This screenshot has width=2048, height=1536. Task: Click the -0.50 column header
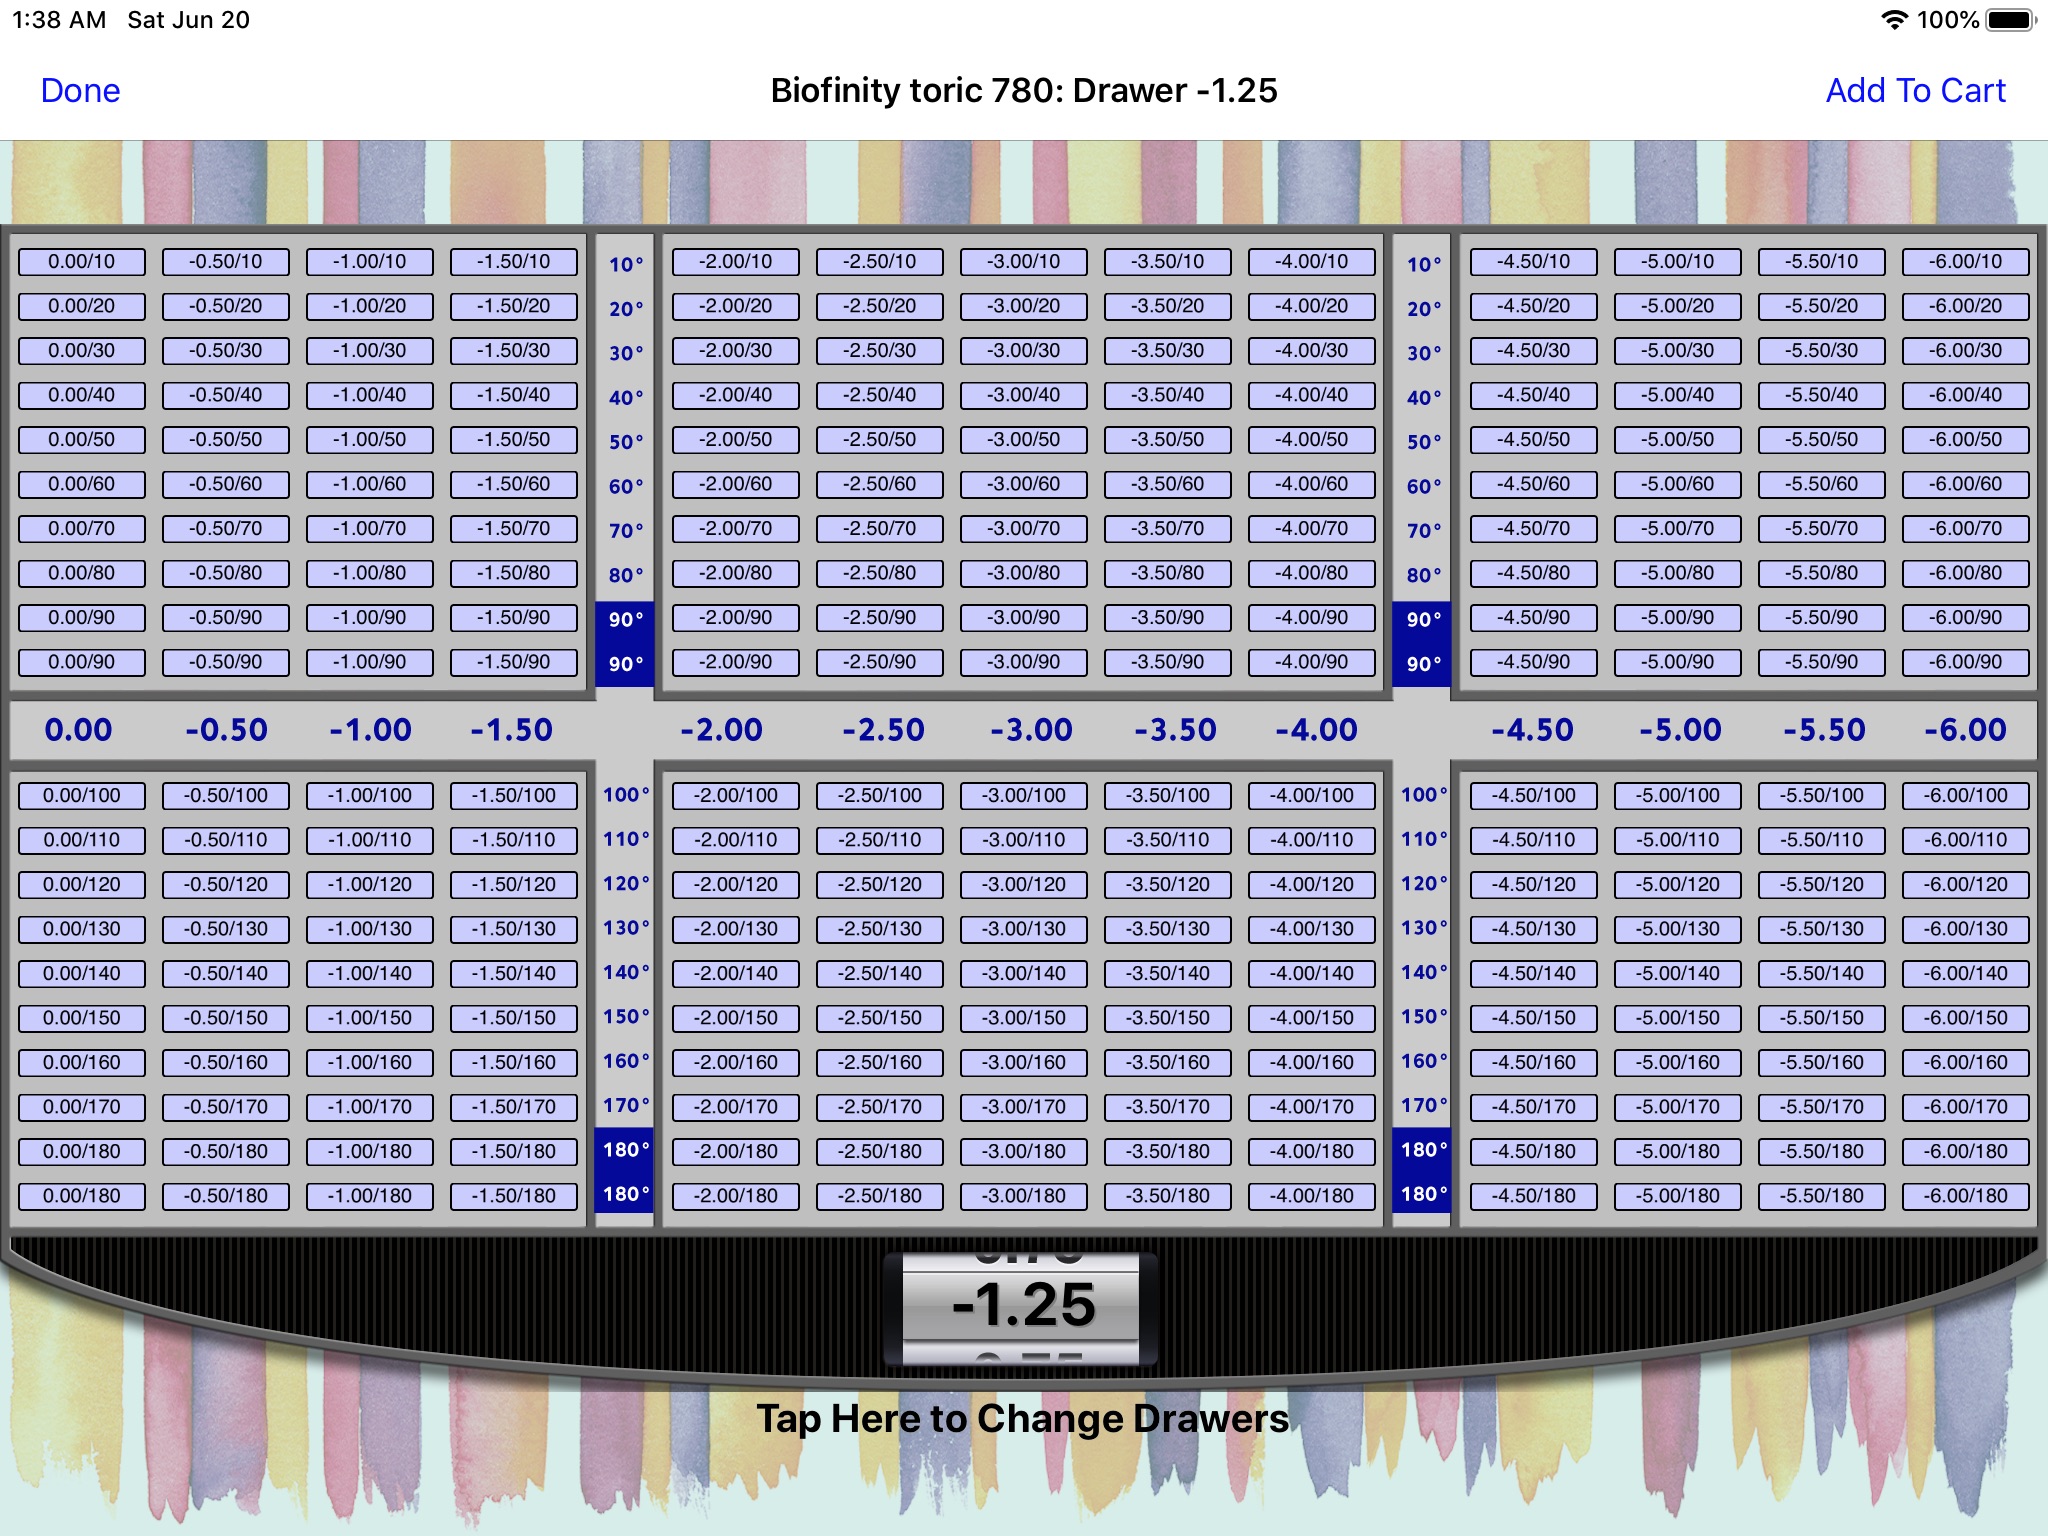coord(226,730)
